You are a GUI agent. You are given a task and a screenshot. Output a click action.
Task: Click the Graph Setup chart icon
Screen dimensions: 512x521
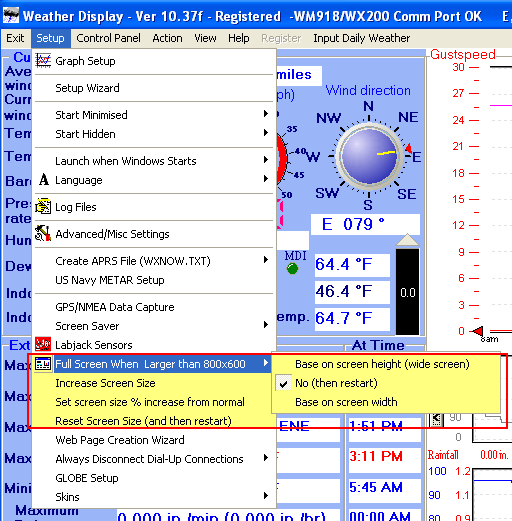pos(43,61)
